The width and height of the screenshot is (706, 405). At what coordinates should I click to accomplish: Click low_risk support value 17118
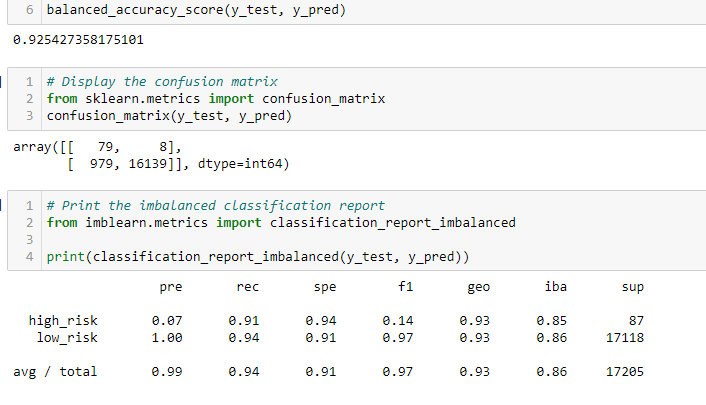[x=625, y=337]
